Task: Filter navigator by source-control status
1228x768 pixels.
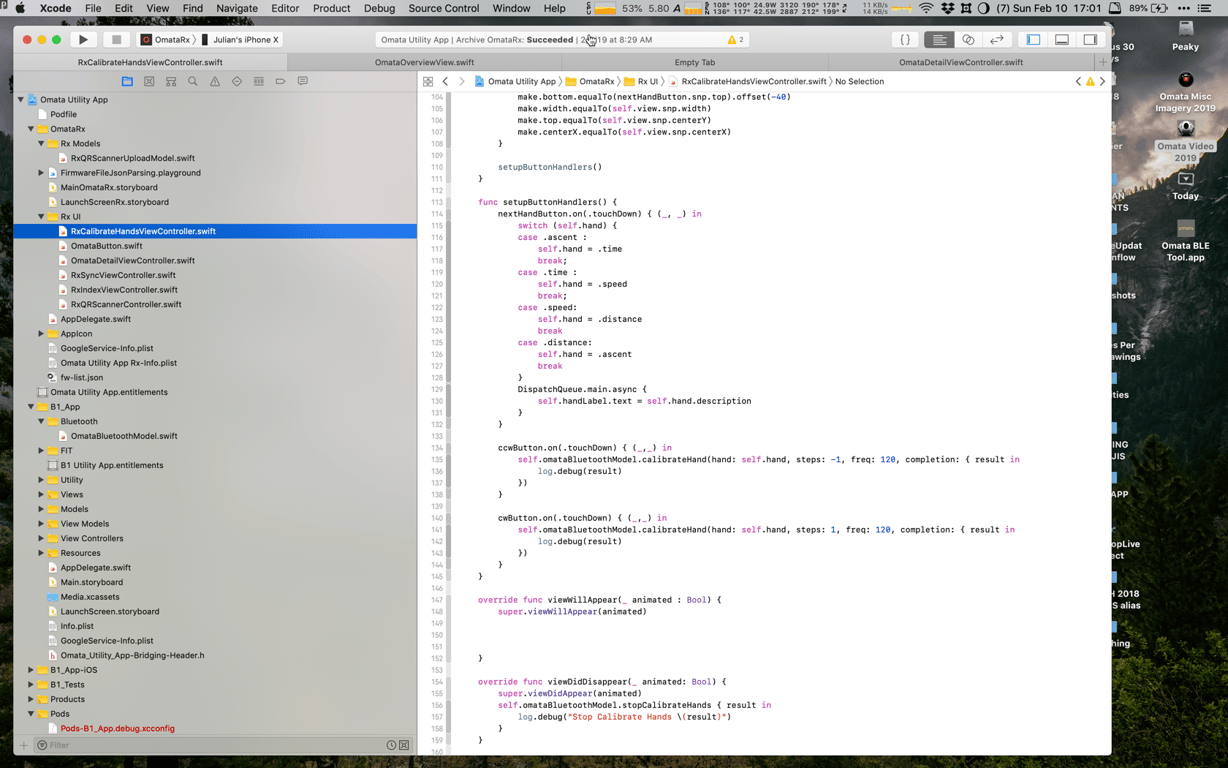Action: [x=404, y=745]
